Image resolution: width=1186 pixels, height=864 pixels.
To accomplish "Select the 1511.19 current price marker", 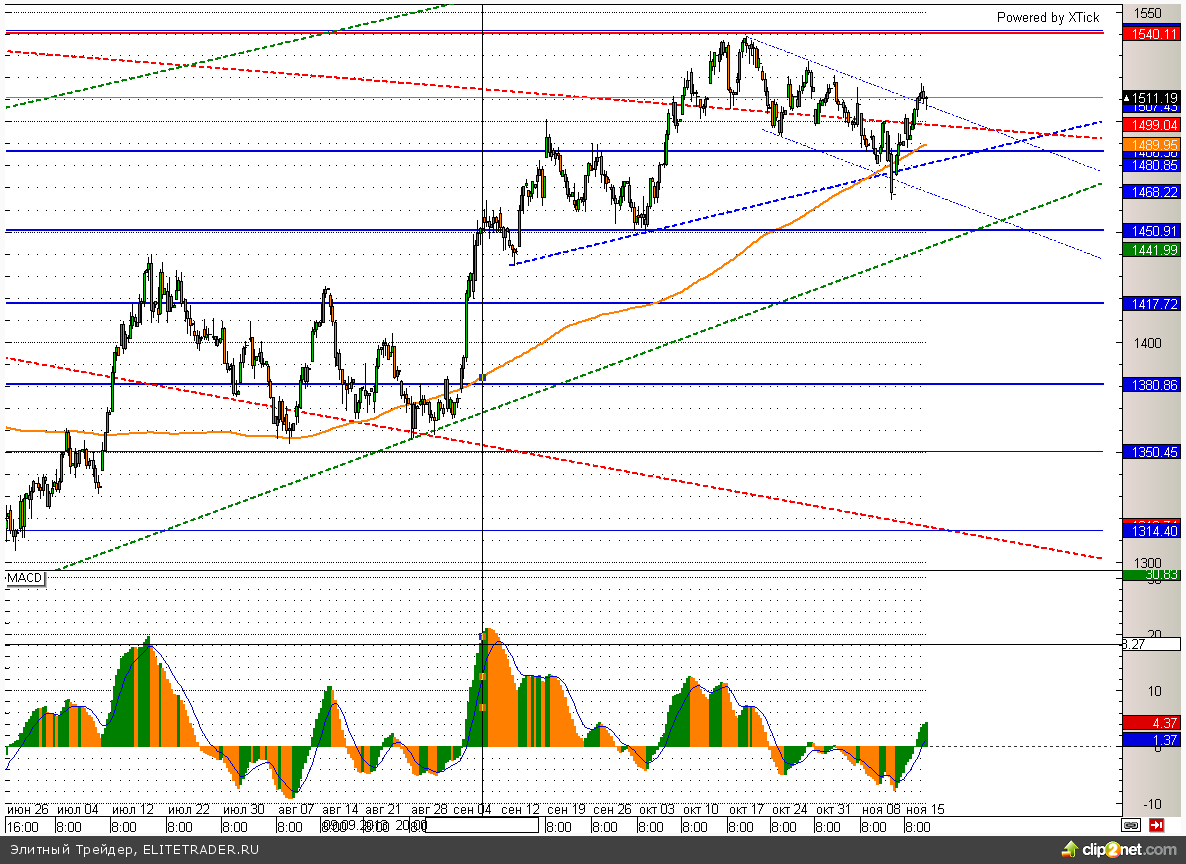I will 1153,97.
